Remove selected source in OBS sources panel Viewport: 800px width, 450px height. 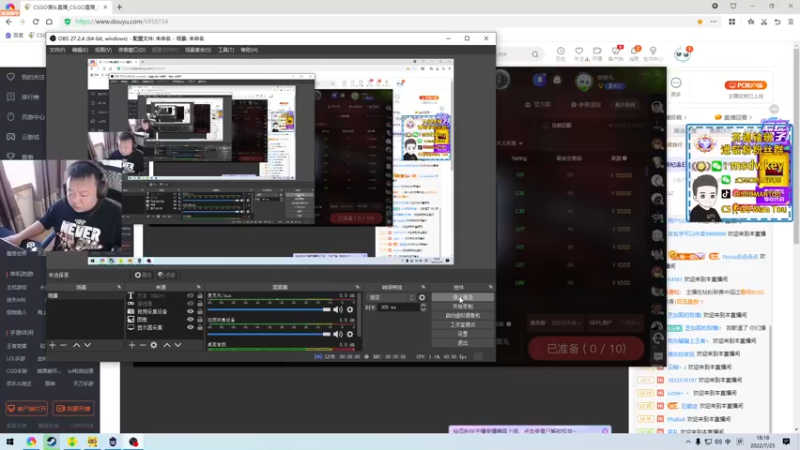[143, 345]
